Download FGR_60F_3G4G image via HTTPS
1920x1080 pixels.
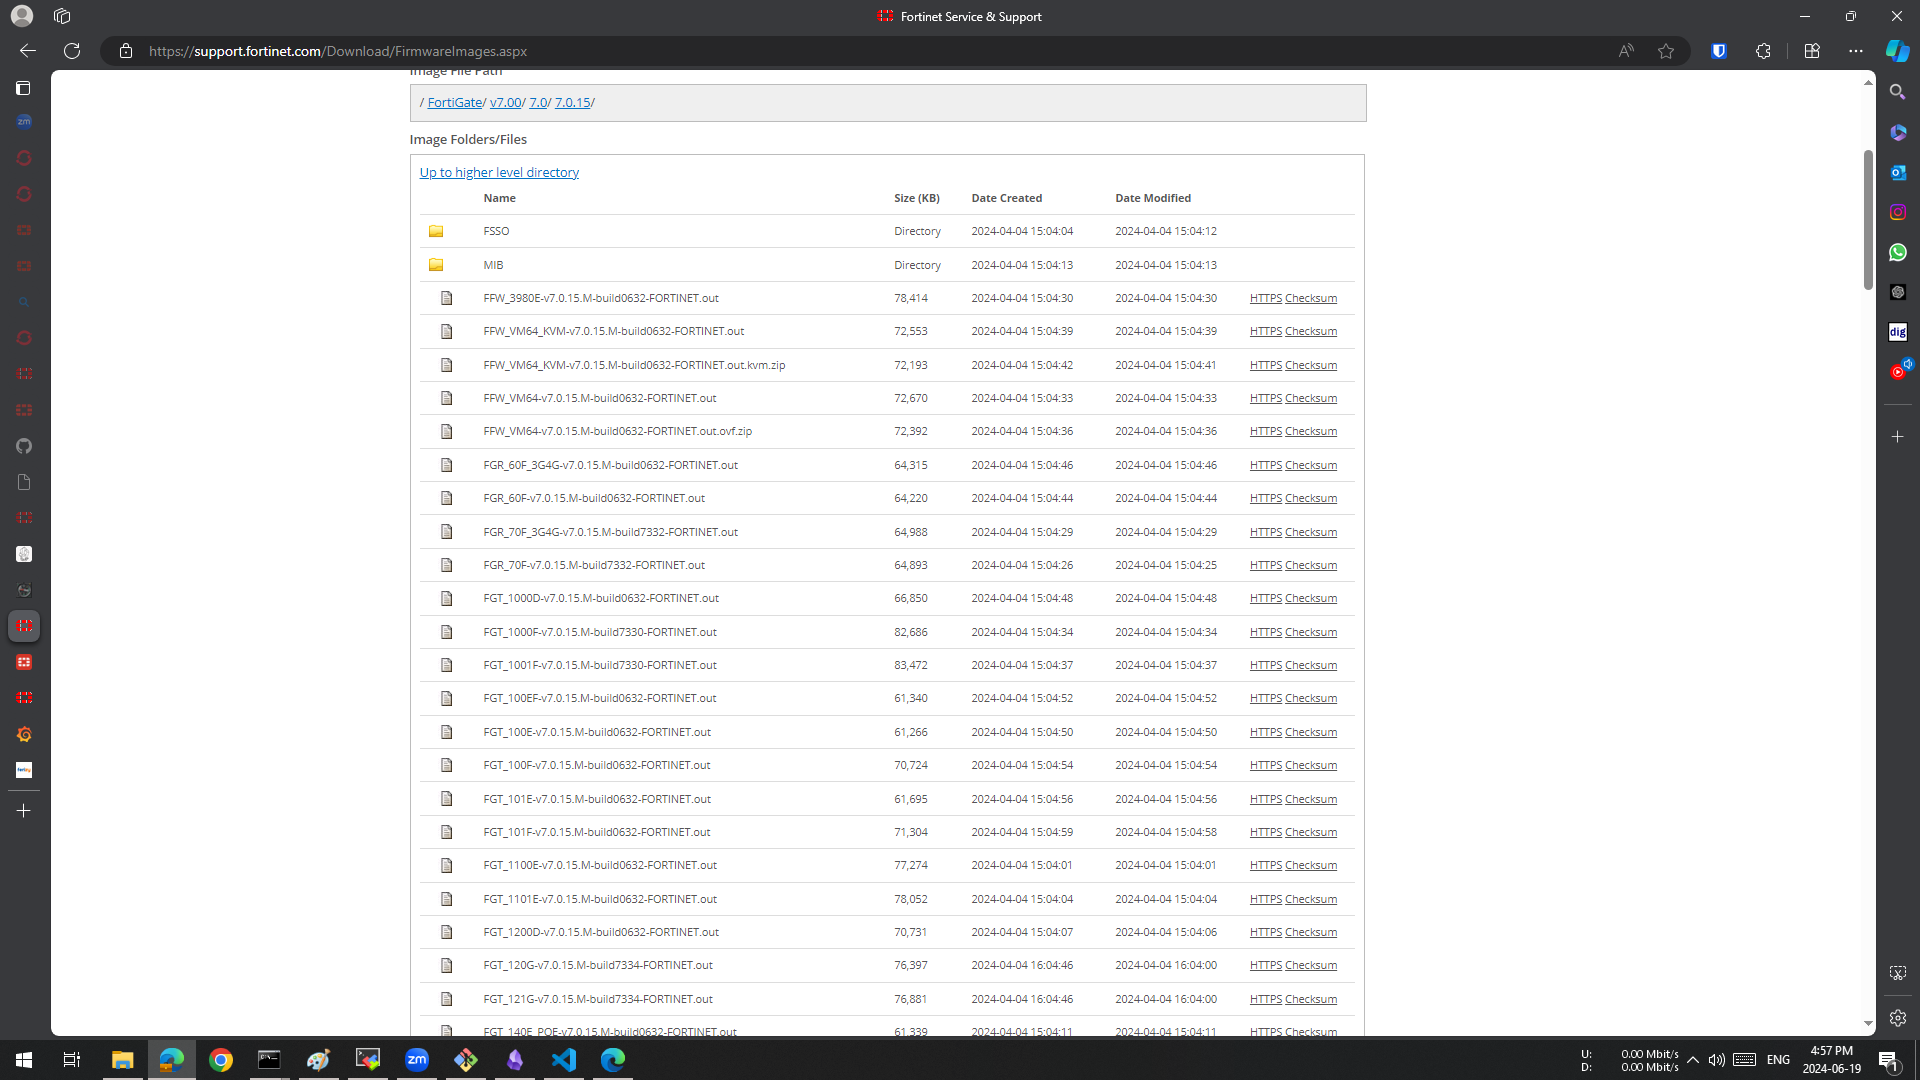(x=1265, y=465)
